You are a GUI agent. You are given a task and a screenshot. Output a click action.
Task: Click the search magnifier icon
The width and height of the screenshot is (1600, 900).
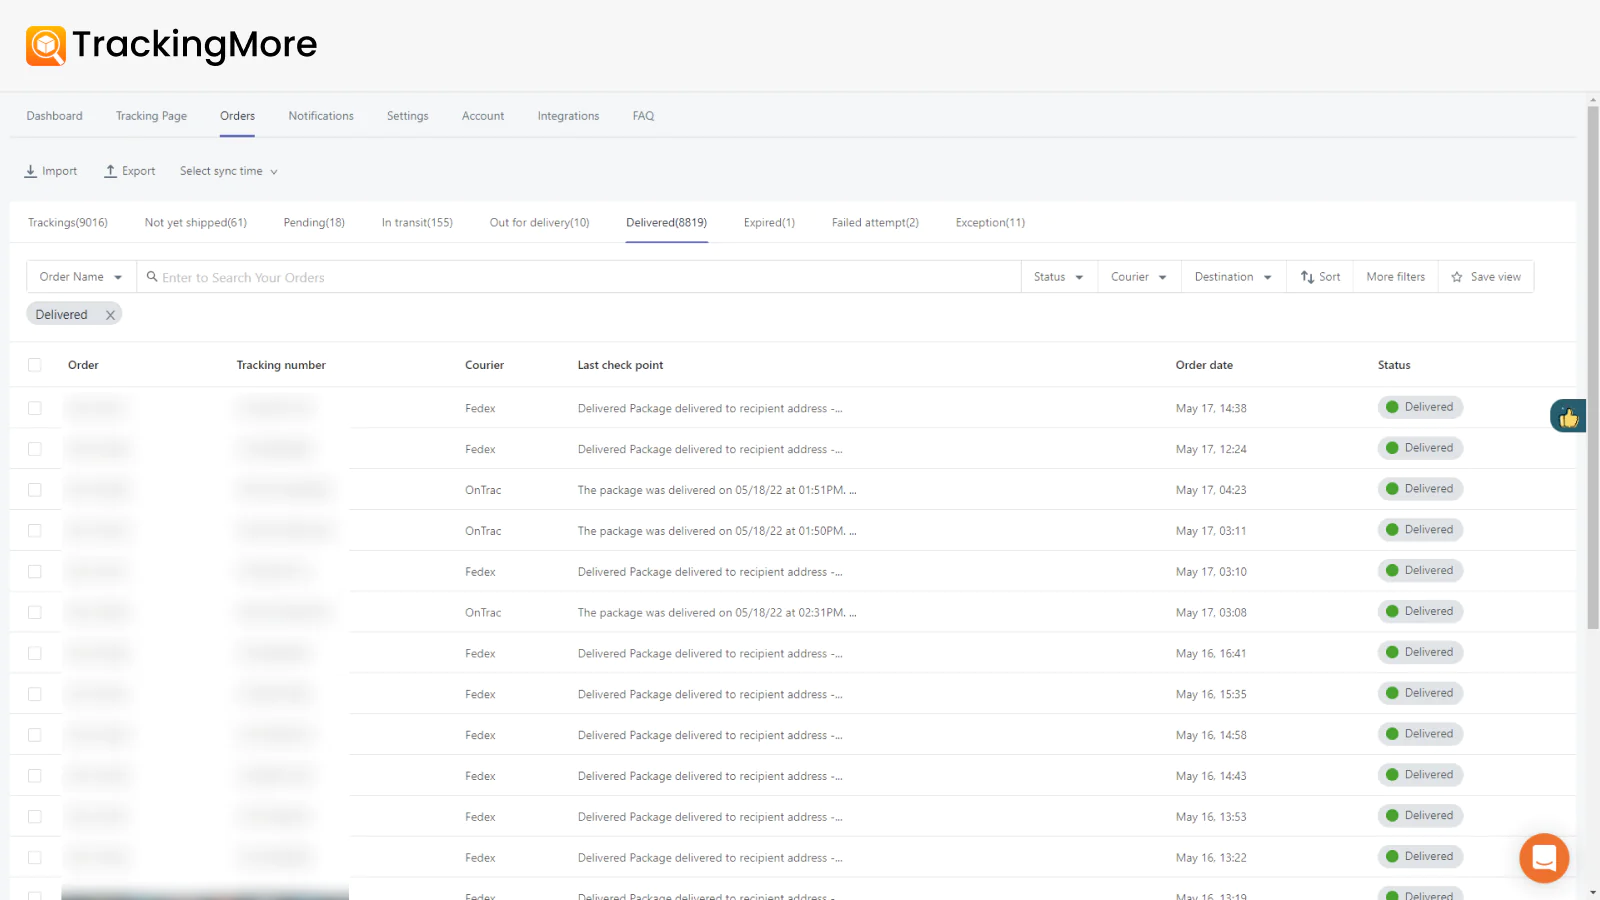[152, 277]
